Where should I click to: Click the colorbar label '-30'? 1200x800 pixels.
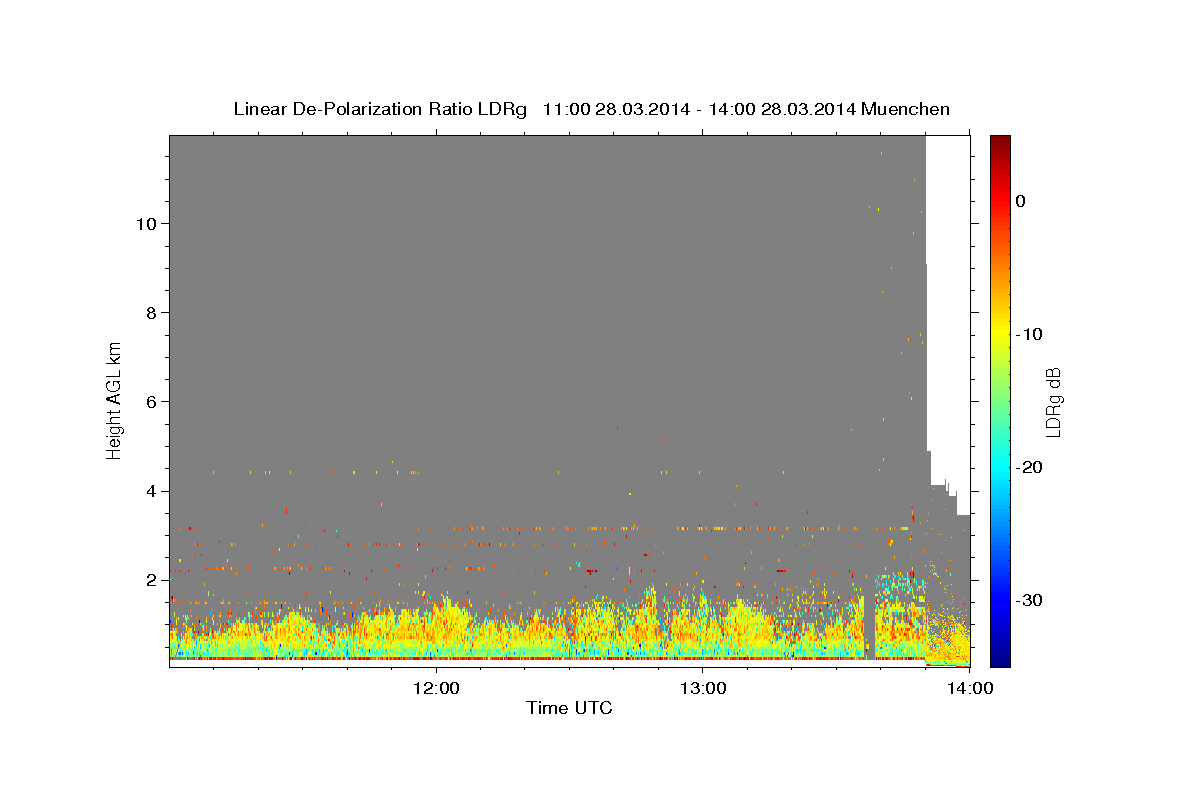pyautogui.click(x=1031, y=600)
